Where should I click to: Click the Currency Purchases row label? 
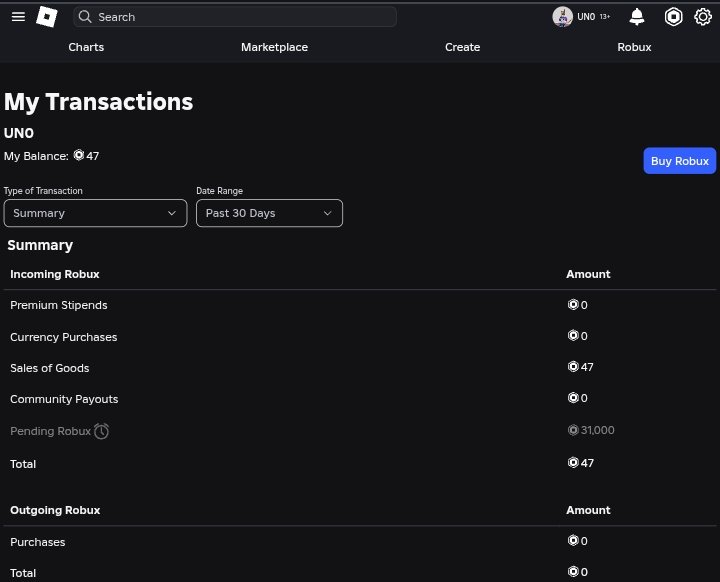pyautogui.click(x=63, y=337)
